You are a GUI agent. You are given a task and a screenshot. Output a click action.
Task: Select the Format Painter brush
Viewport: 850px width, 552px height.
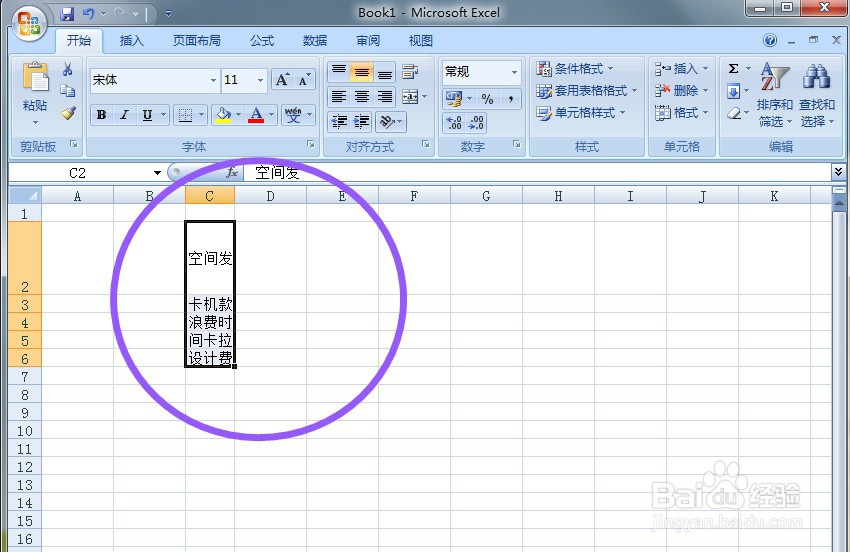click(x=68, y=113)
